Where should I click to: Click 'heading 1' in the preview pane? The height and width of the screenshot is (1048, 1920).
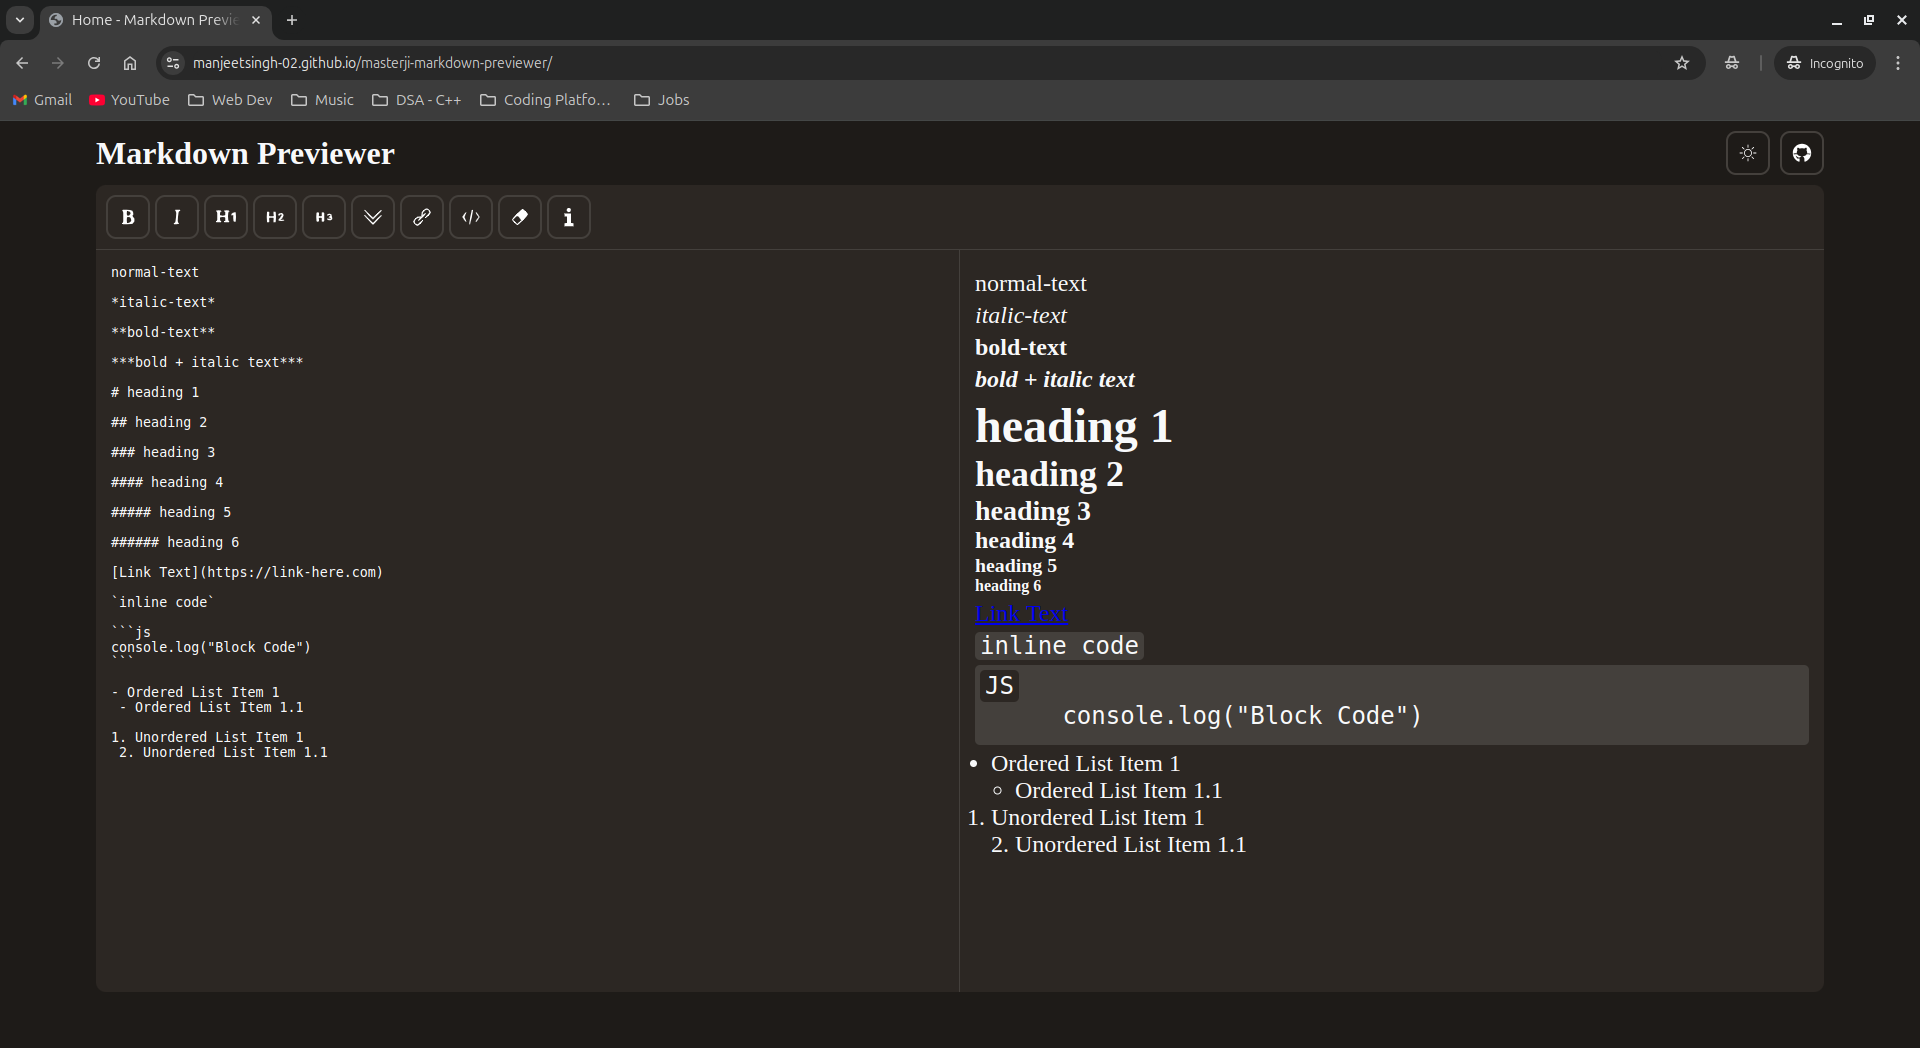tap(1073, 427)
